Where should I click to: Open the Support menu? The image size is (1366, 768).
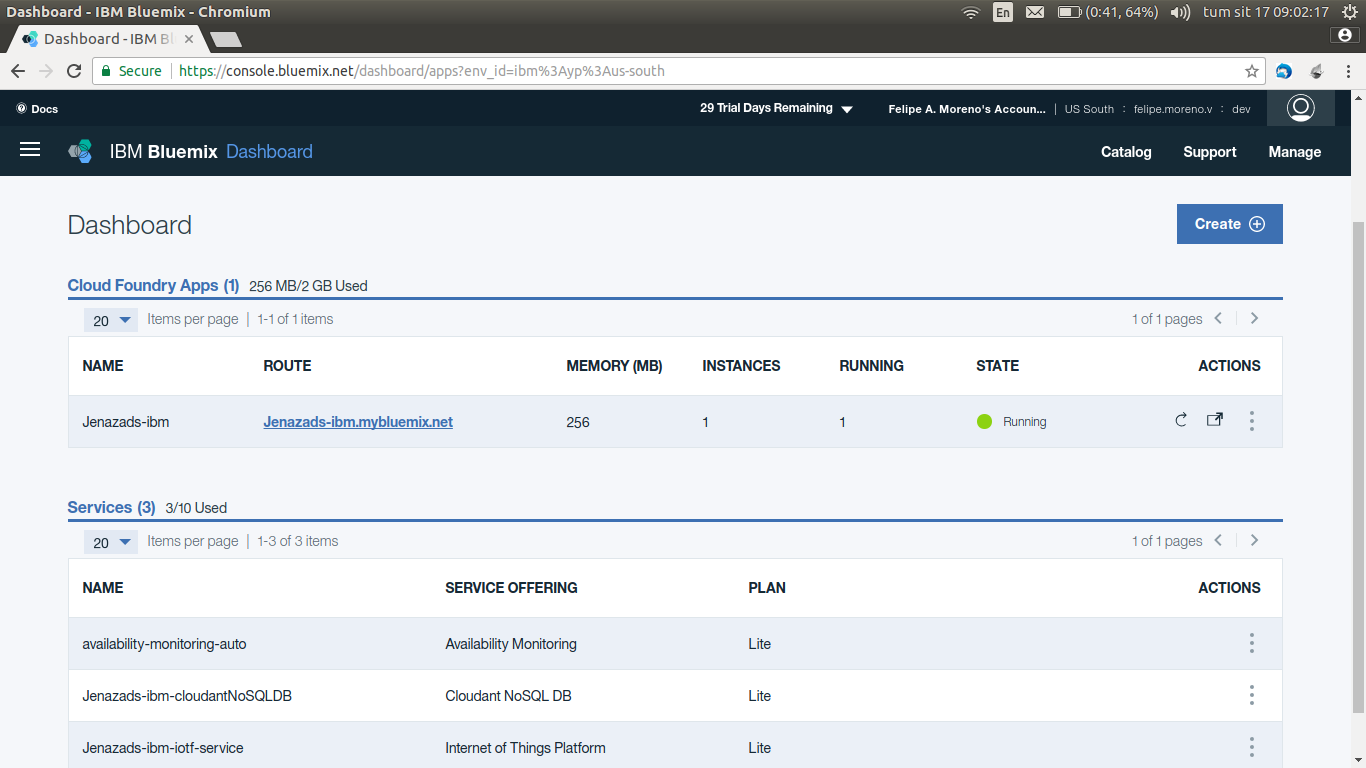1210,152
